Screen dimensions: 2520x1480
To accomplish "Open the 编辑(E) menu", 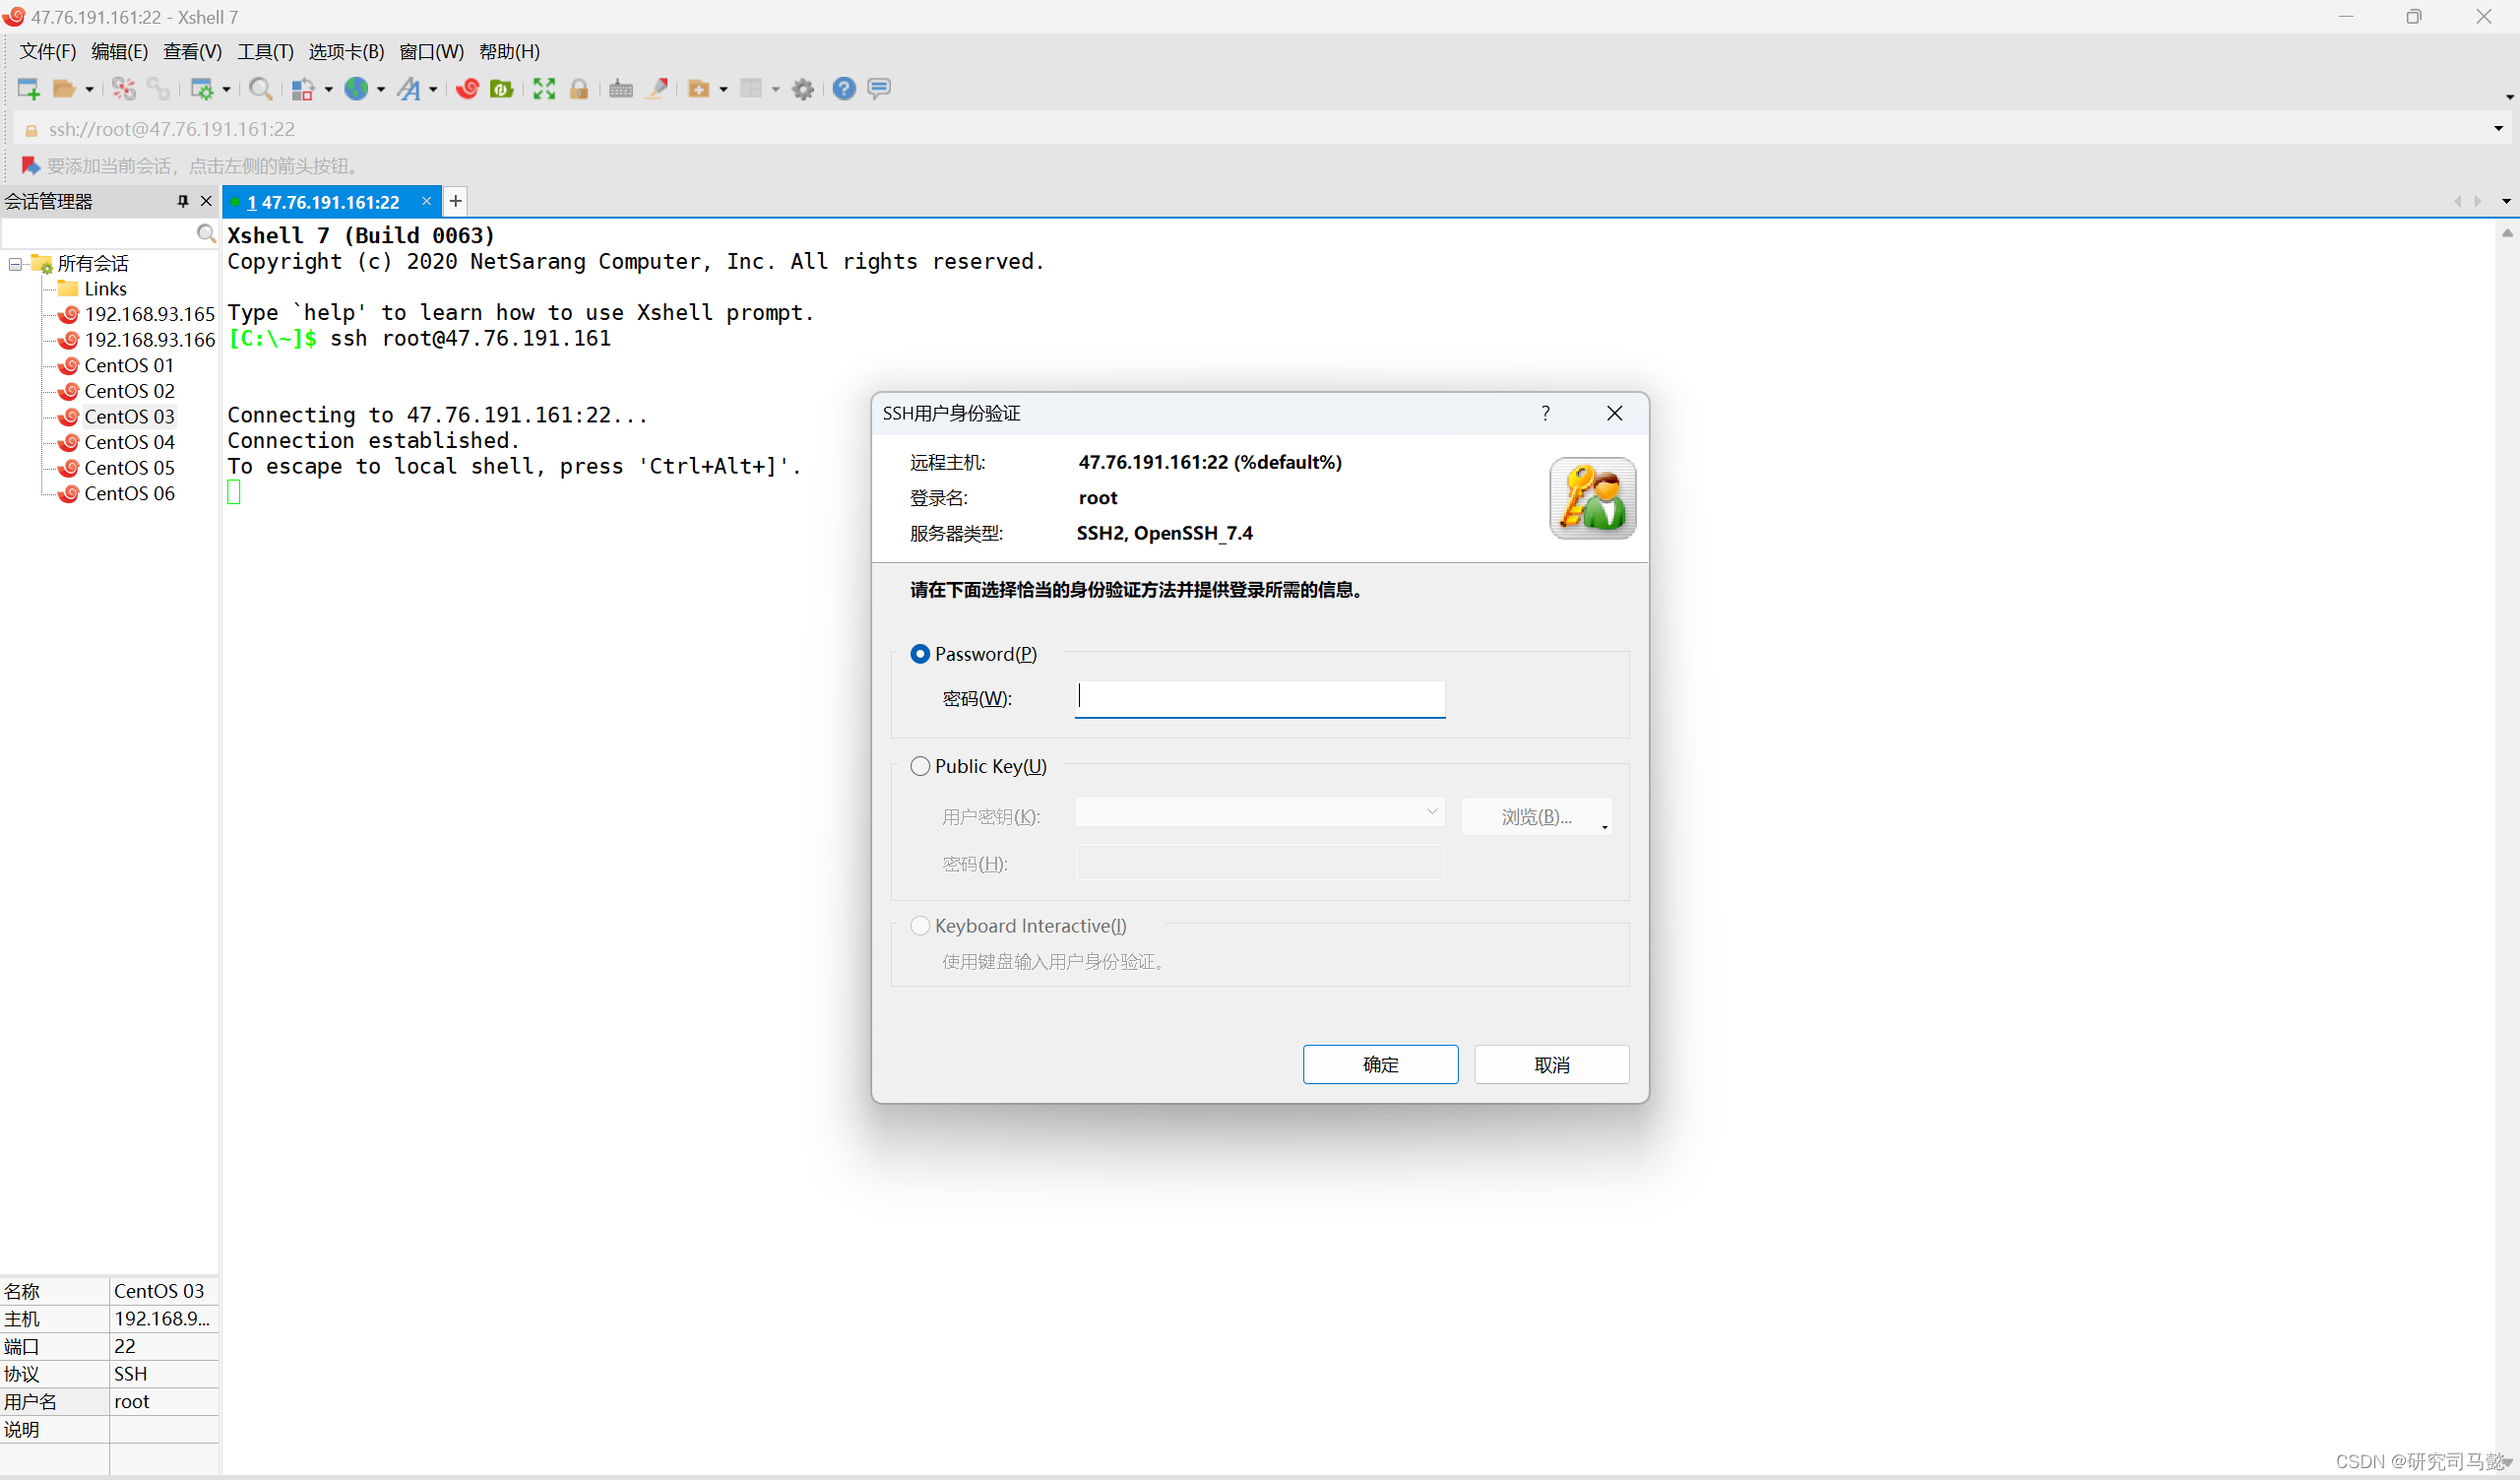I will coord(119,51).
